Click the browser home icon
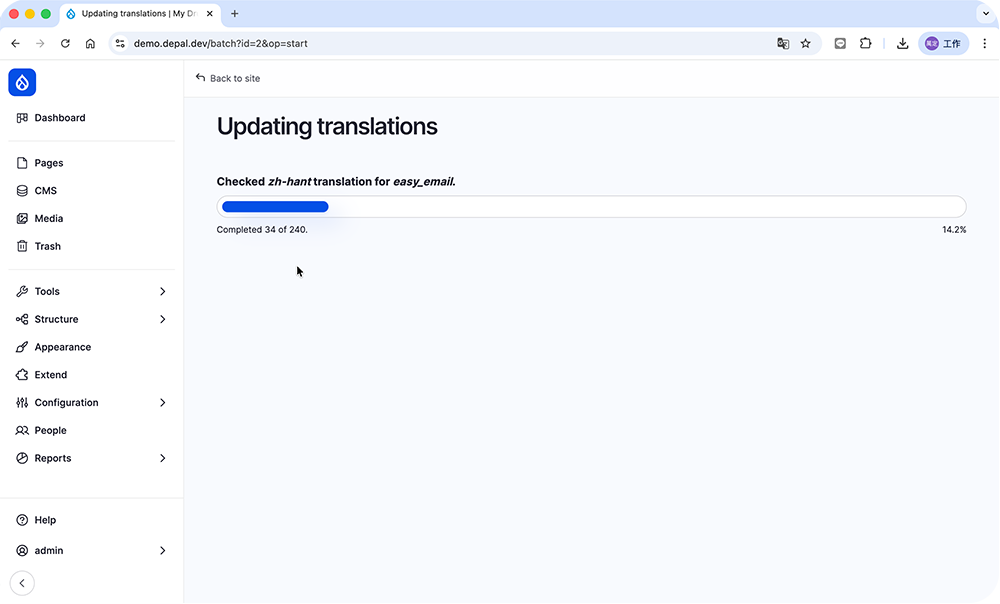1000x604 pixels. (x=90, y=44)
